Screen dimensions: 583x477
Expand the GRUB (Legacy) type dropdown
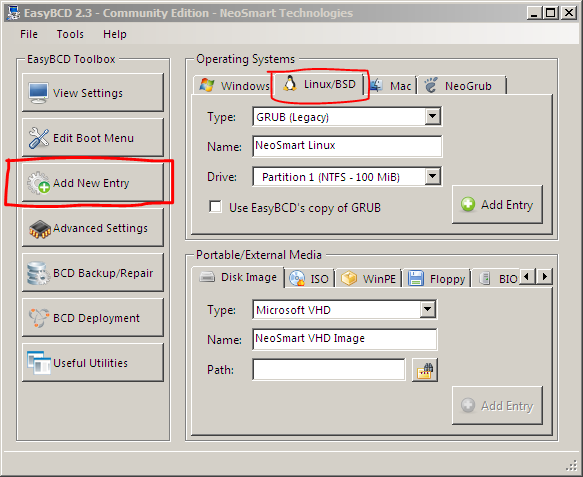(432, 116)
